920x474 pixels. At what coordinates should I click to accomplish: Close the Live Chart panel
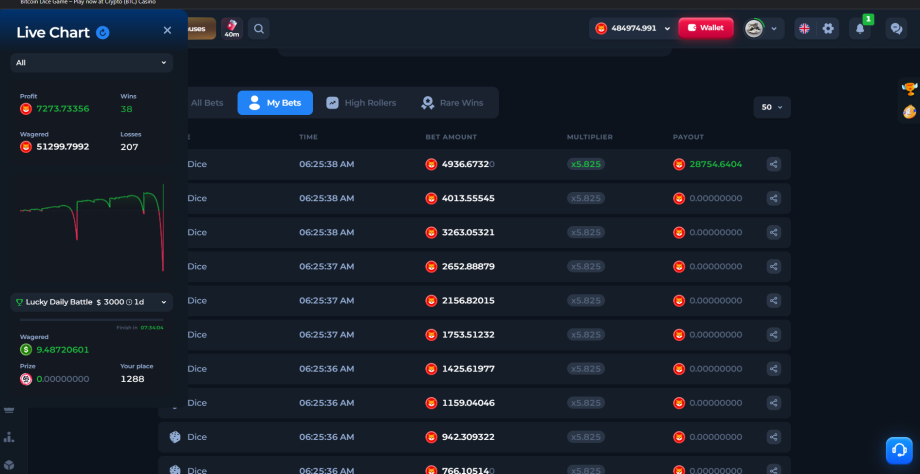click(167, 31)
